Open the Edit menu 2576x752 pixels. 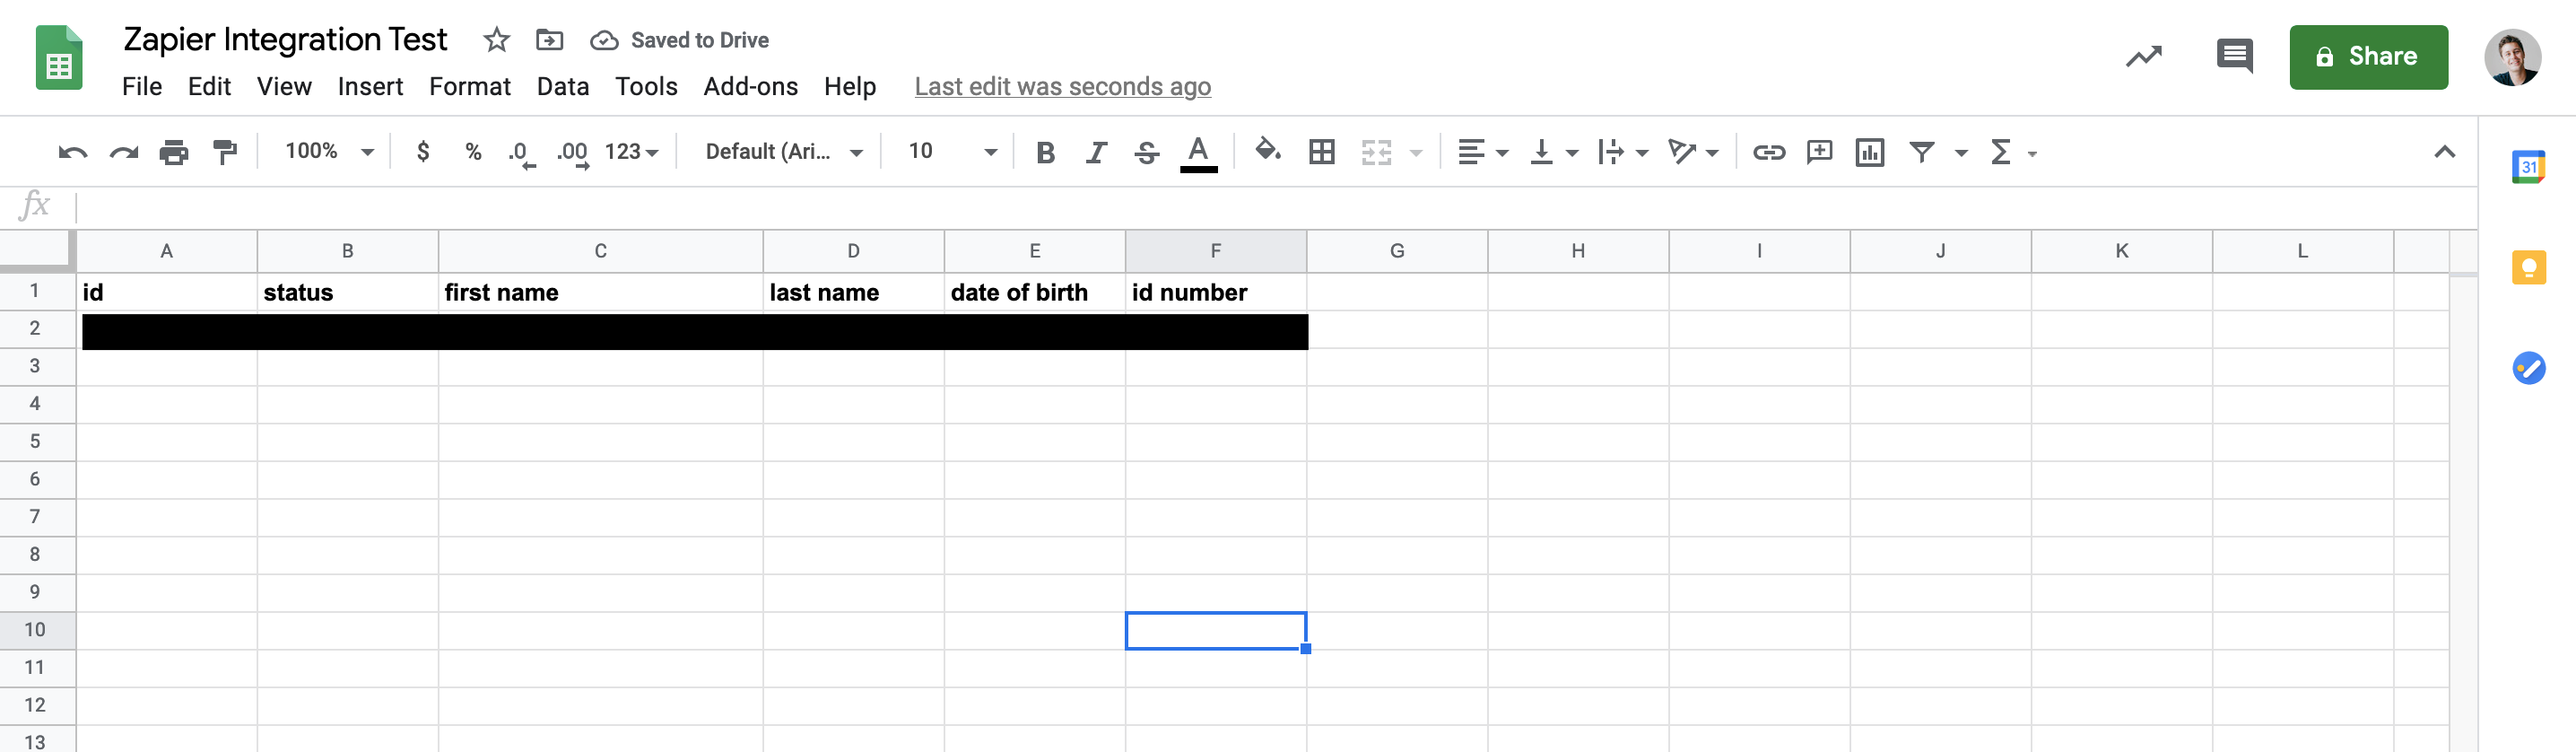coord(209,87)
